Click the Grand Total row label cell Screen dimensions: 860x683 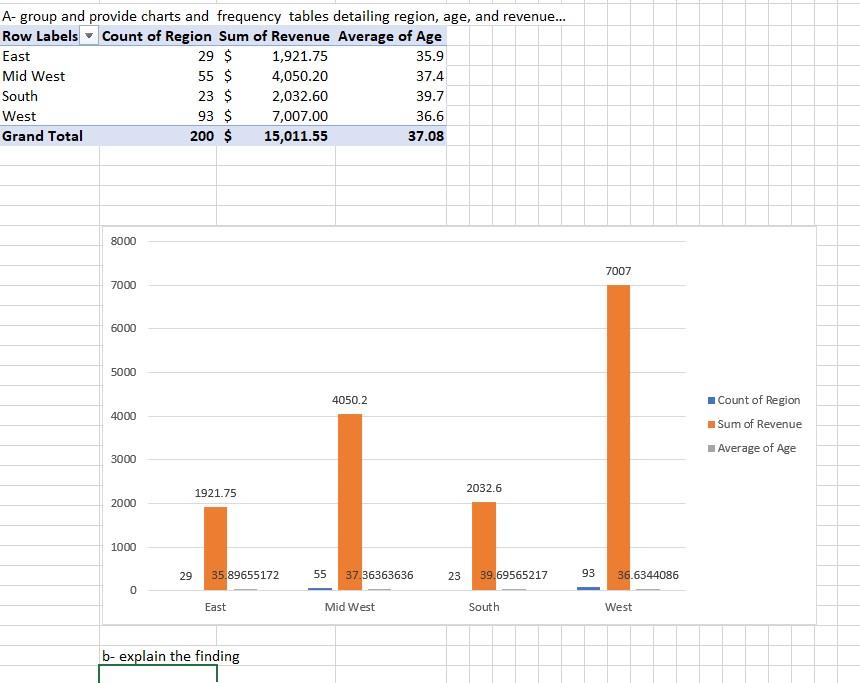[x=42, y=136]
